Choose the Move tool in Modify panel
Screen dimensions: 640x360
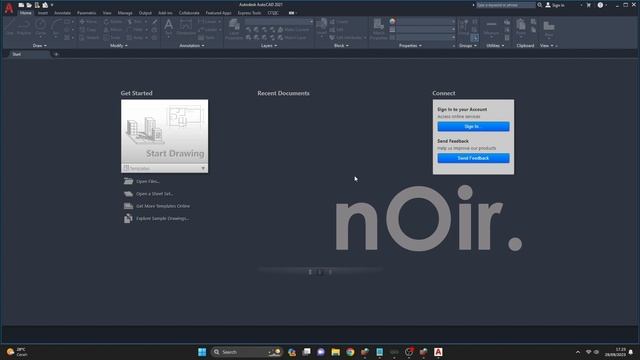88,22
